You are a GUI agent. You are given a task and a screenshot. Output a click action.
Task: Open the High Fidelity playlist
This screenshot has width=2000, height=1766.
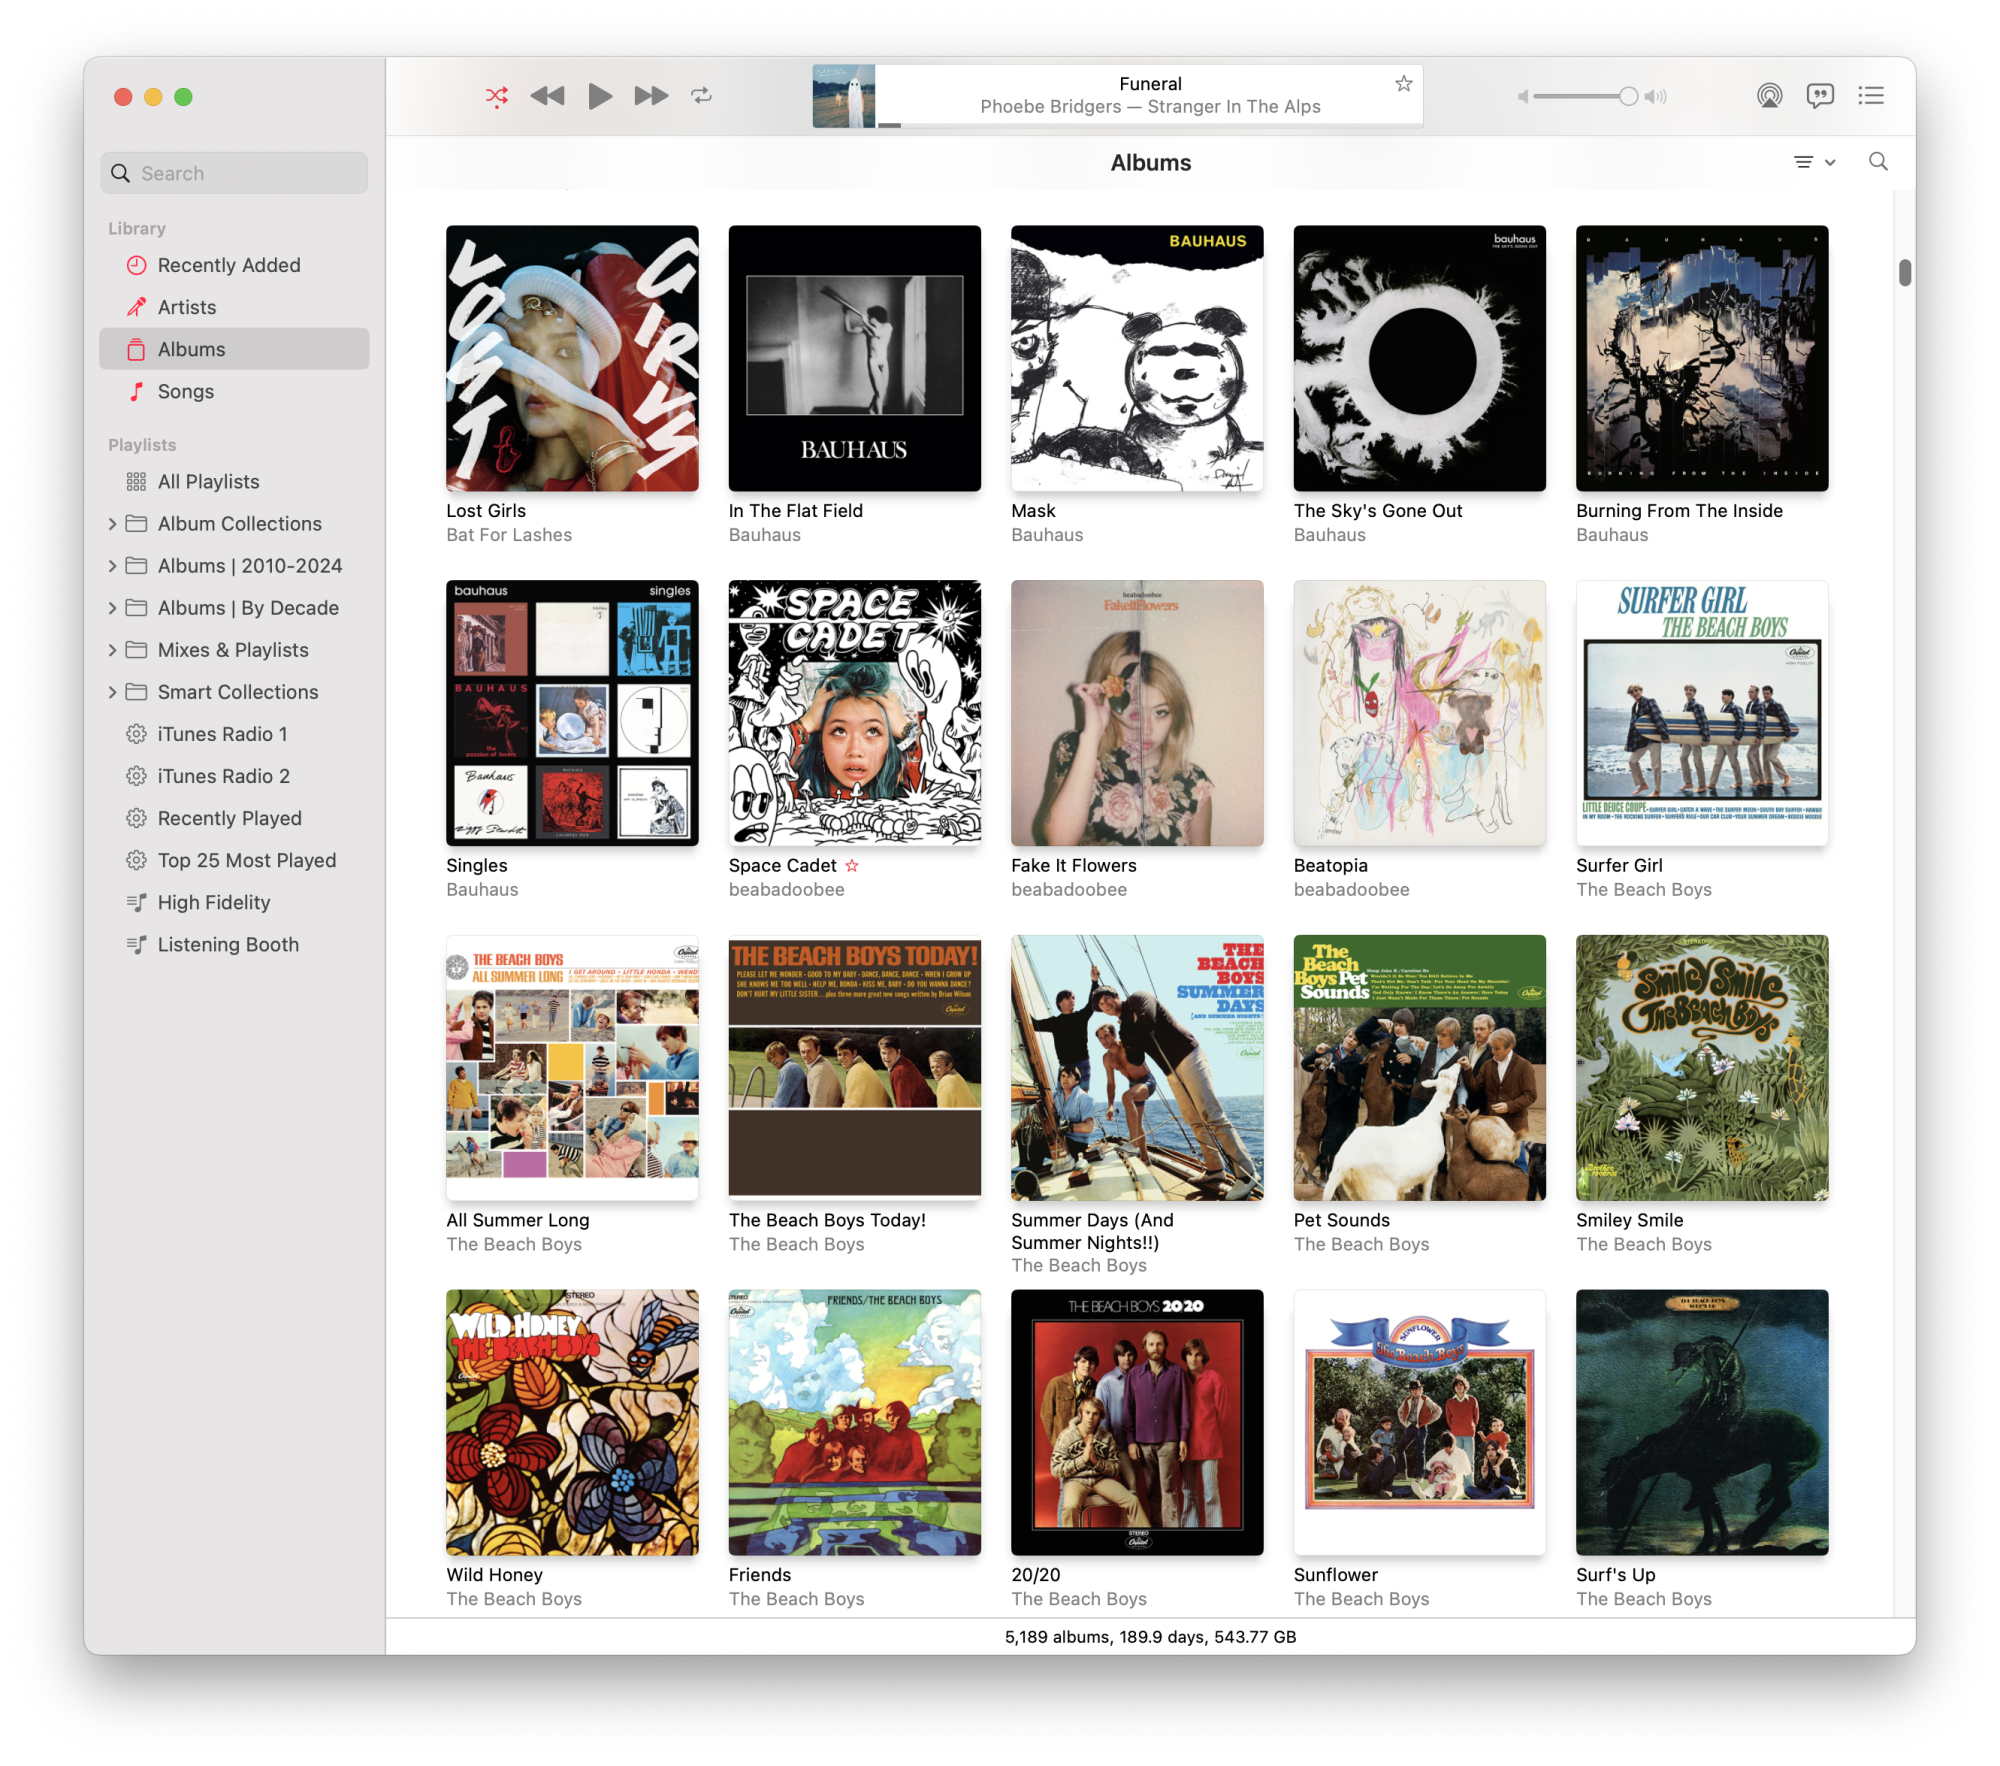[x=214, y=902]
